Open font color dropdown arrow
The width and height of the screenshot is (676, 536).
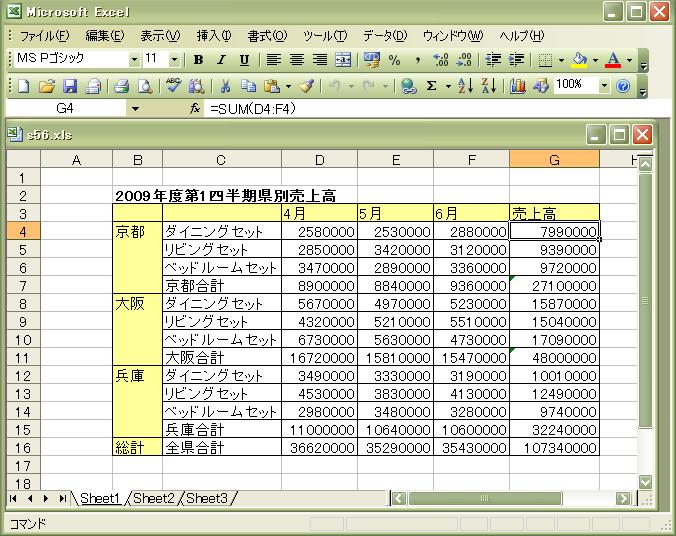629,60
